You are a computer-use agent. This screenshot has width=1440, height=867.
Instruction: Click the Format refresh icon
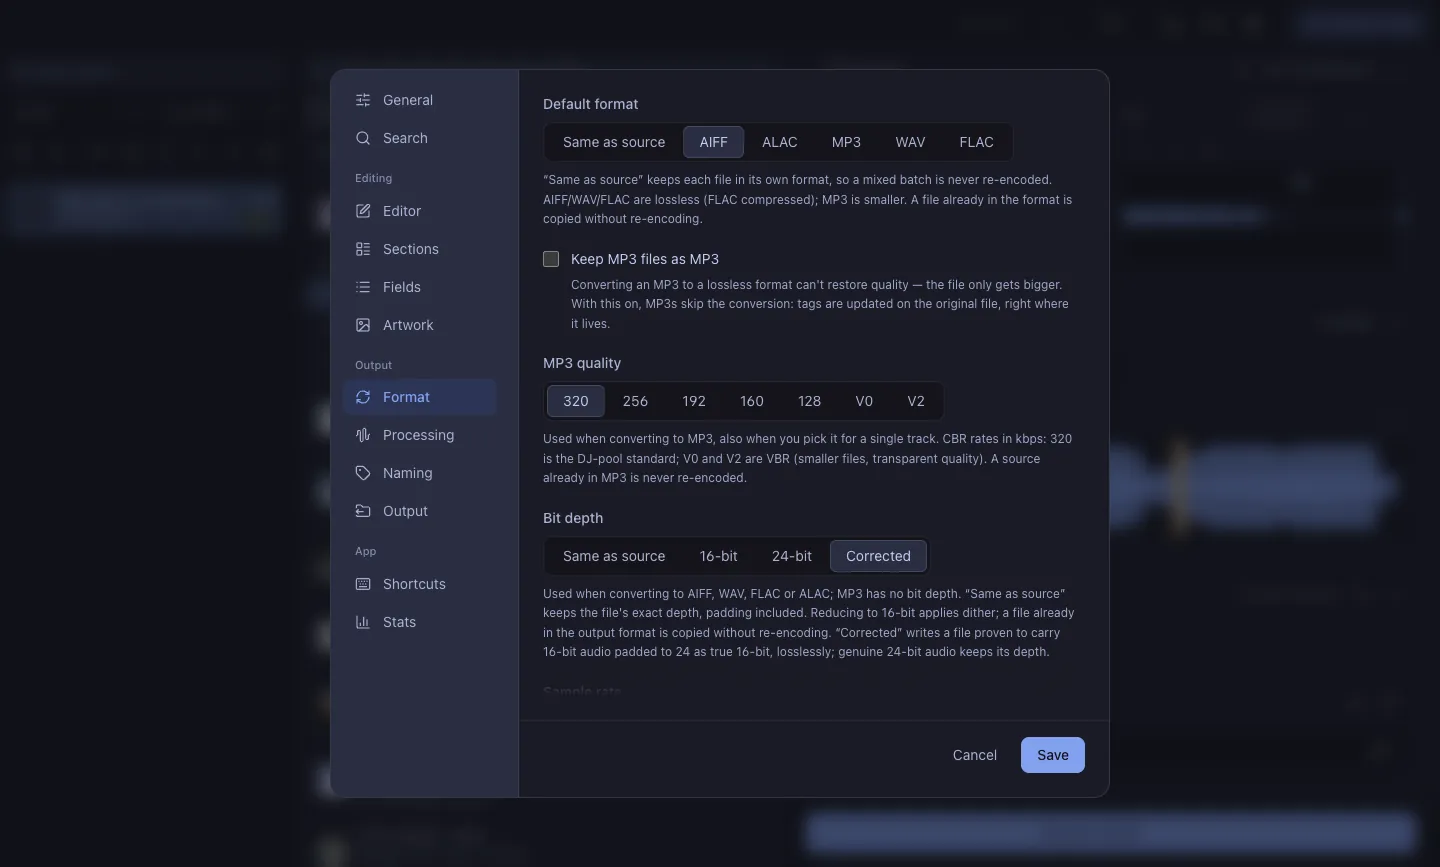click(363, 397)
